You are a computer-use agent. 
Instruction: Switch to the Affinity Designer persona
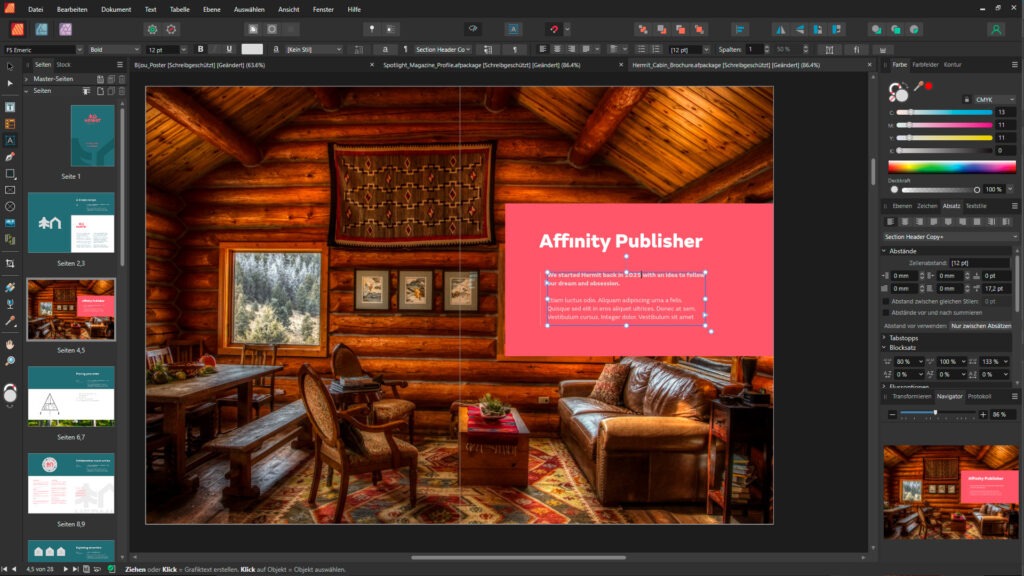[41, 29]
